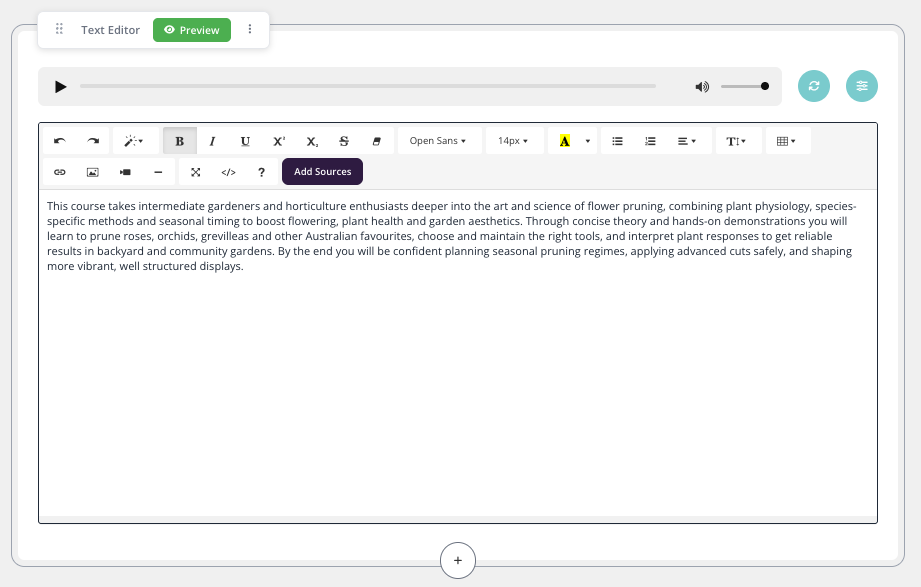The height and width of the screenshot is (587, 921).
Task: Click the insert link icon
Action: 60,172
